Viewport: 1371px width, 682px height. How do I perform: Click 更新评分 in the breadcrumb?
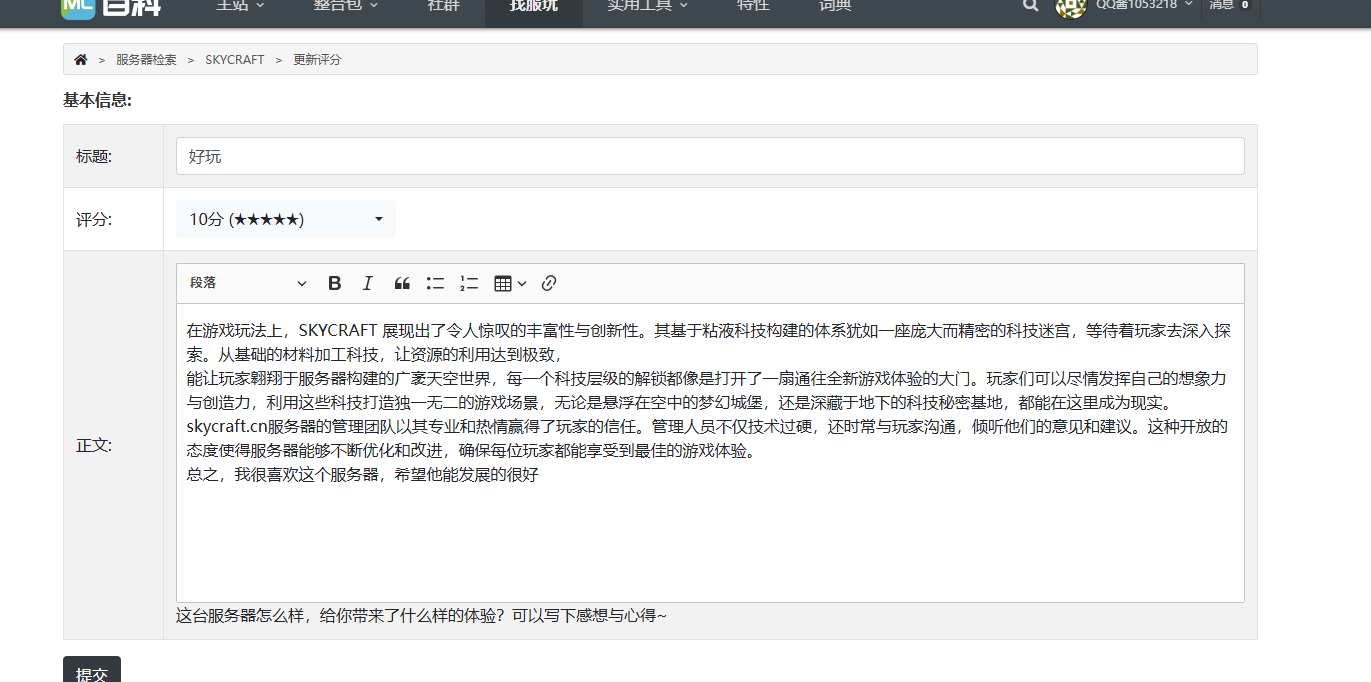[317, 60]
